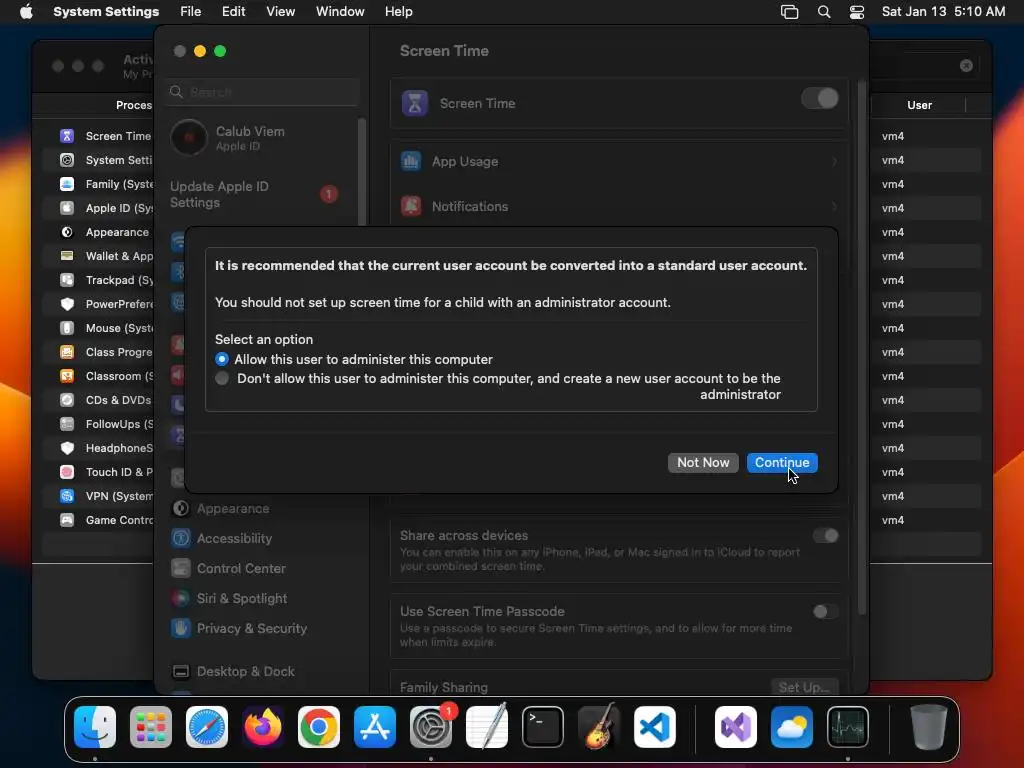Click Screen Time pane scrollbar
This screenshot has width=1024, height=768.
(x=862, y=346)
